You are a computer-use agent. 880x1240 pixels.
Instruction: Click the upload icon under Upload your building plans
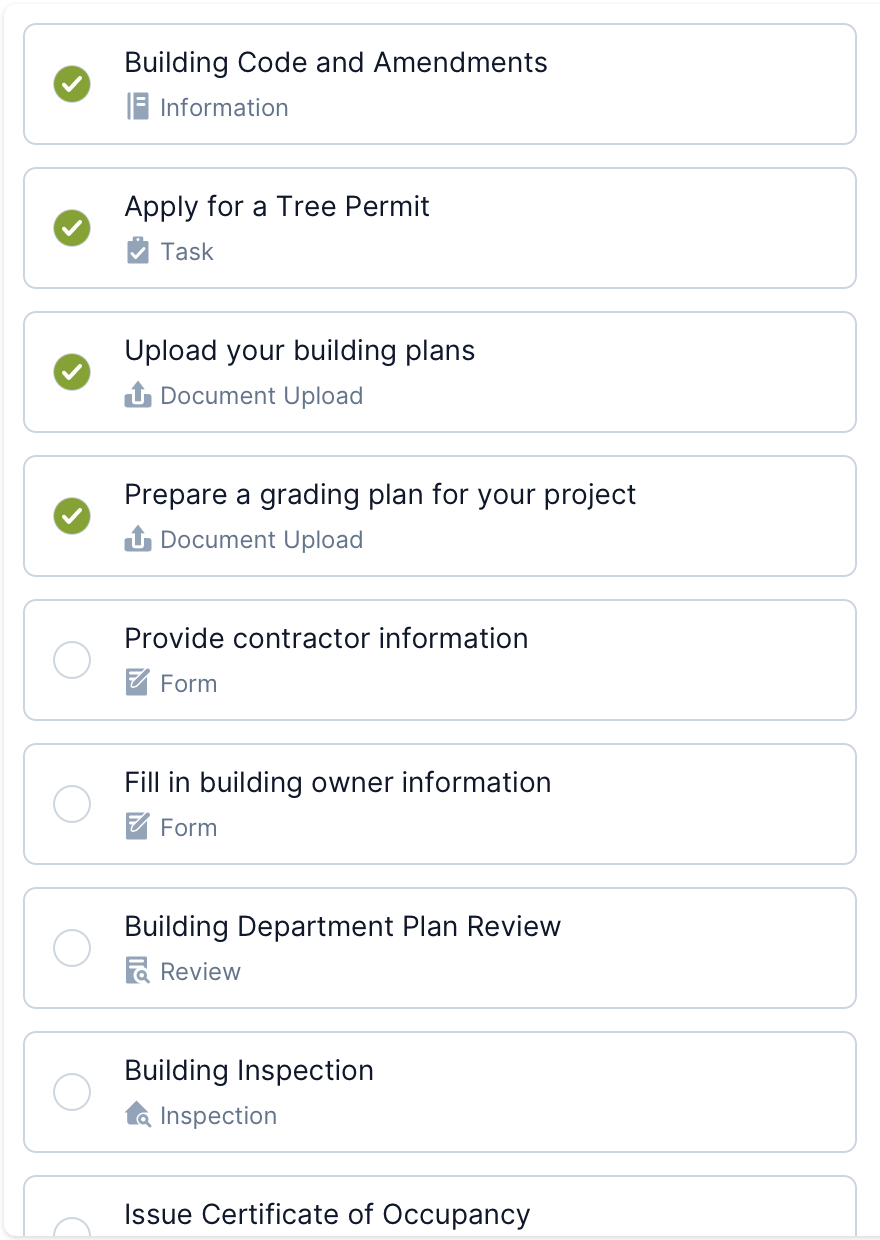(x=137, y=395)
